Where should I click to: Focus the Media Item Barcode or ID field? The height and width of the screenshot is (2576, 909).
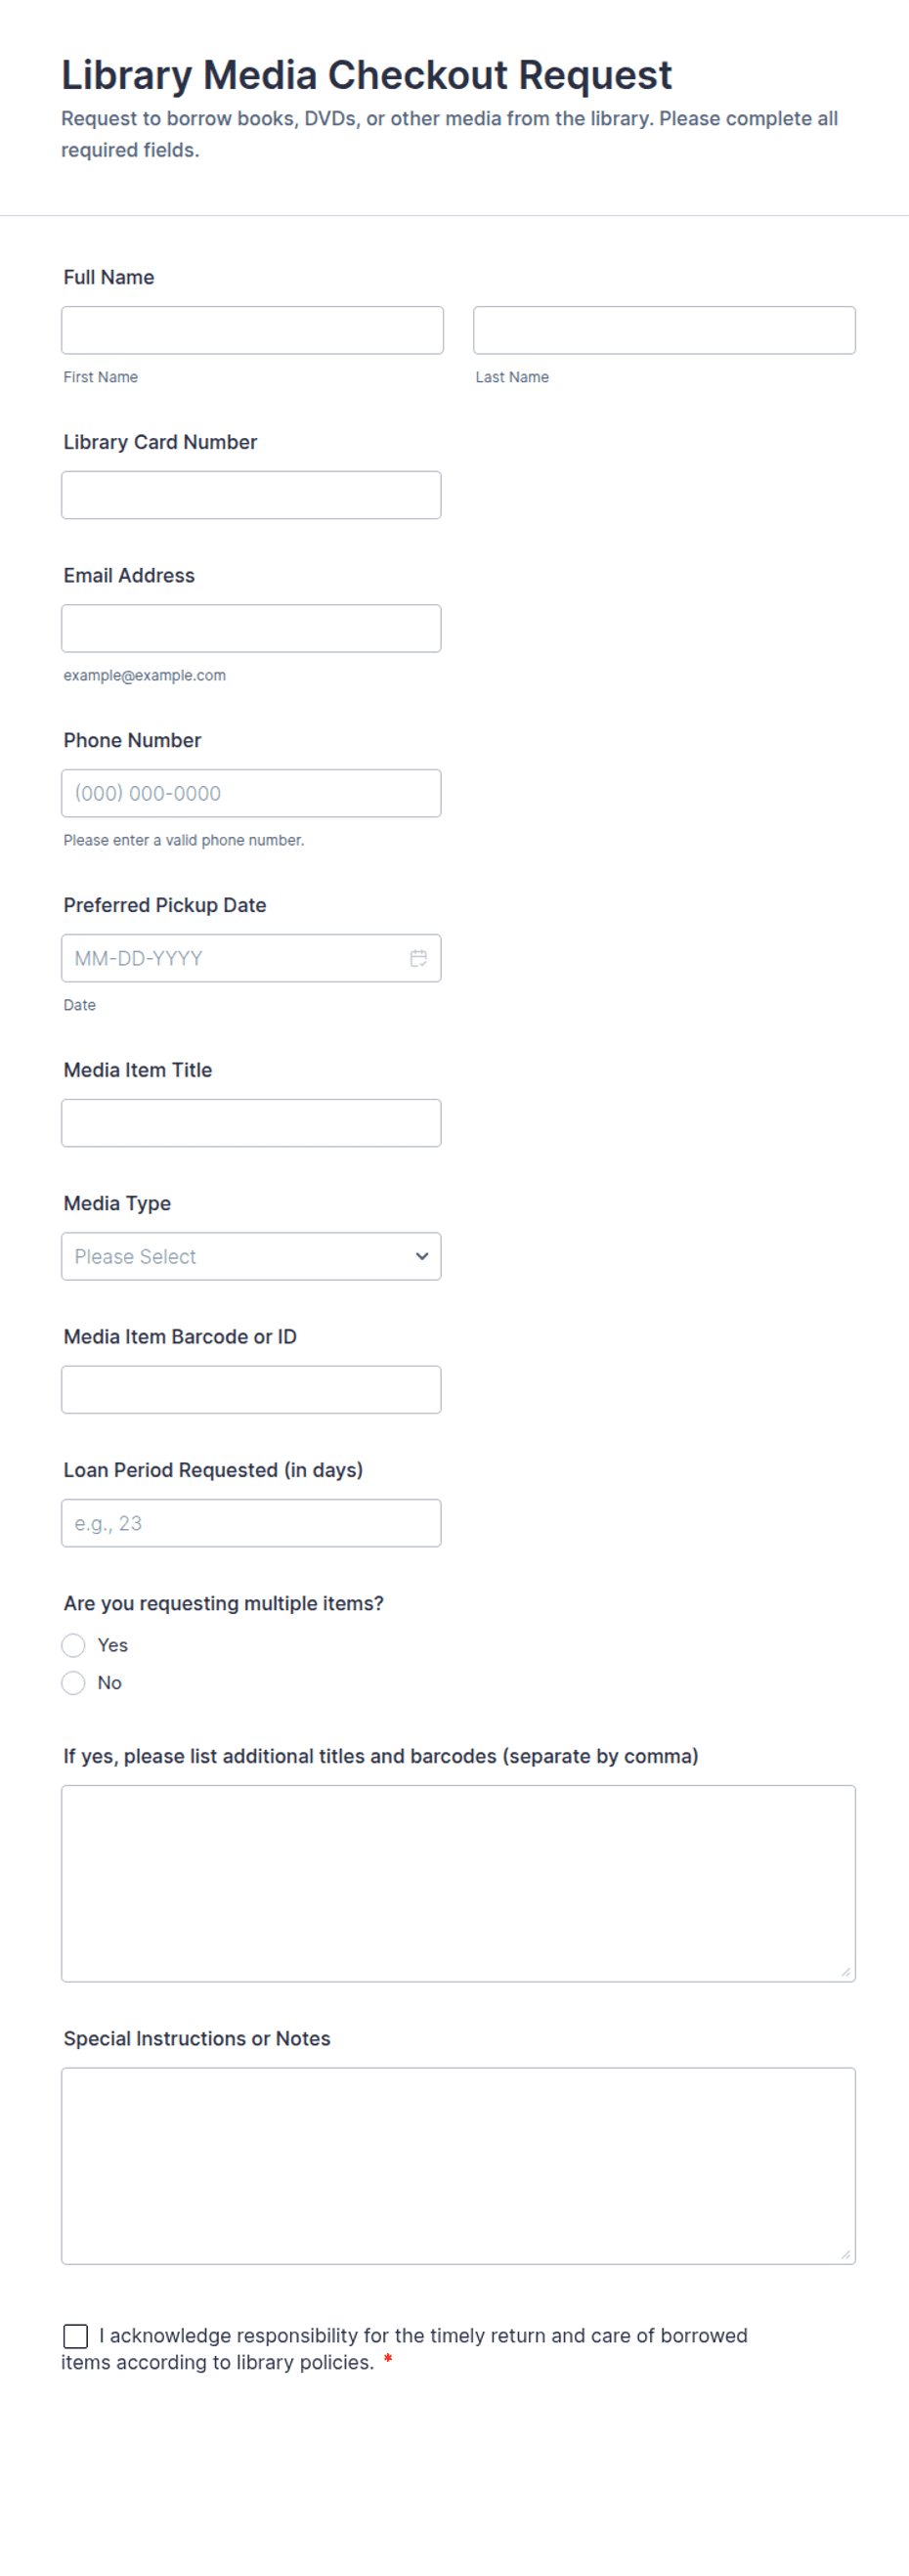pos(251,1390)
